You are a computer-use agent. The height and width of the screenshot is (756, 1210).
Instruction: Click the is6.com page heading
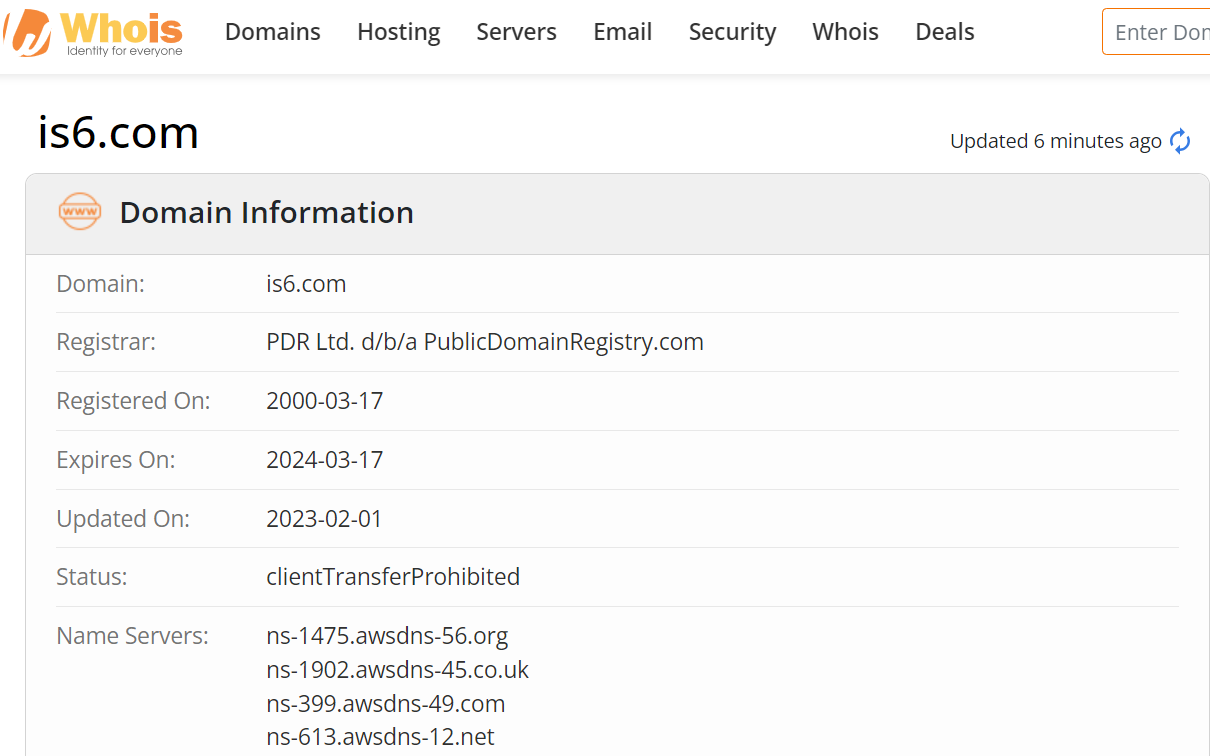coord(118,132)
